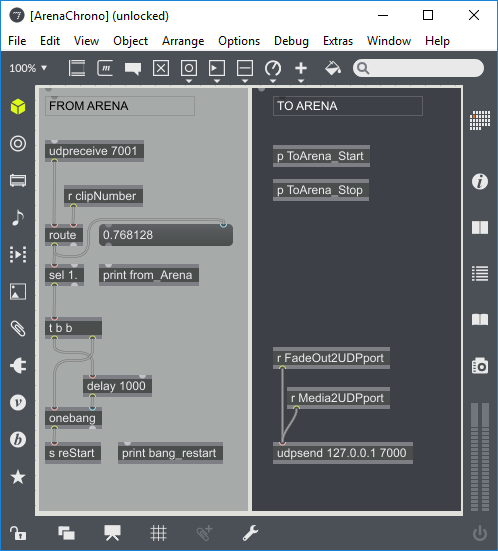Open the Plug-ins browser icon
The image size is (498, 551).
18,365
